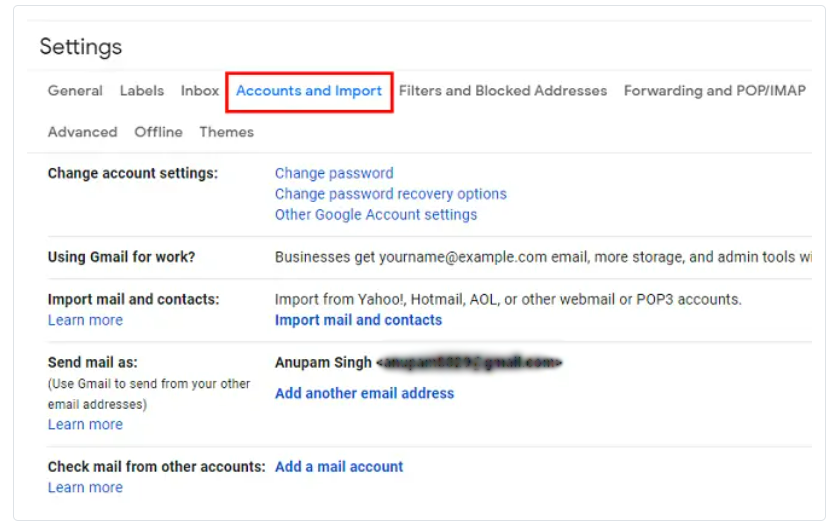Open Change password recovery options link
This screenshot has height=522, width=836.
pos(391,194)
